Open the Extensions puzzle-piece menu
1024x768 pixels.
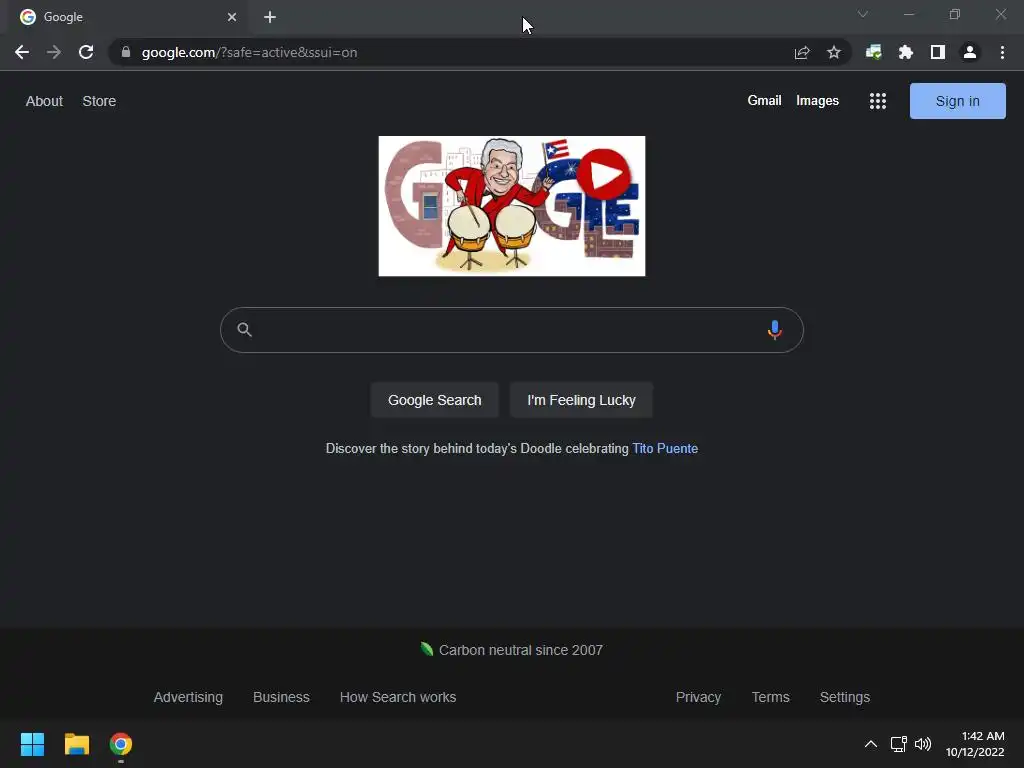click(906, 52)
